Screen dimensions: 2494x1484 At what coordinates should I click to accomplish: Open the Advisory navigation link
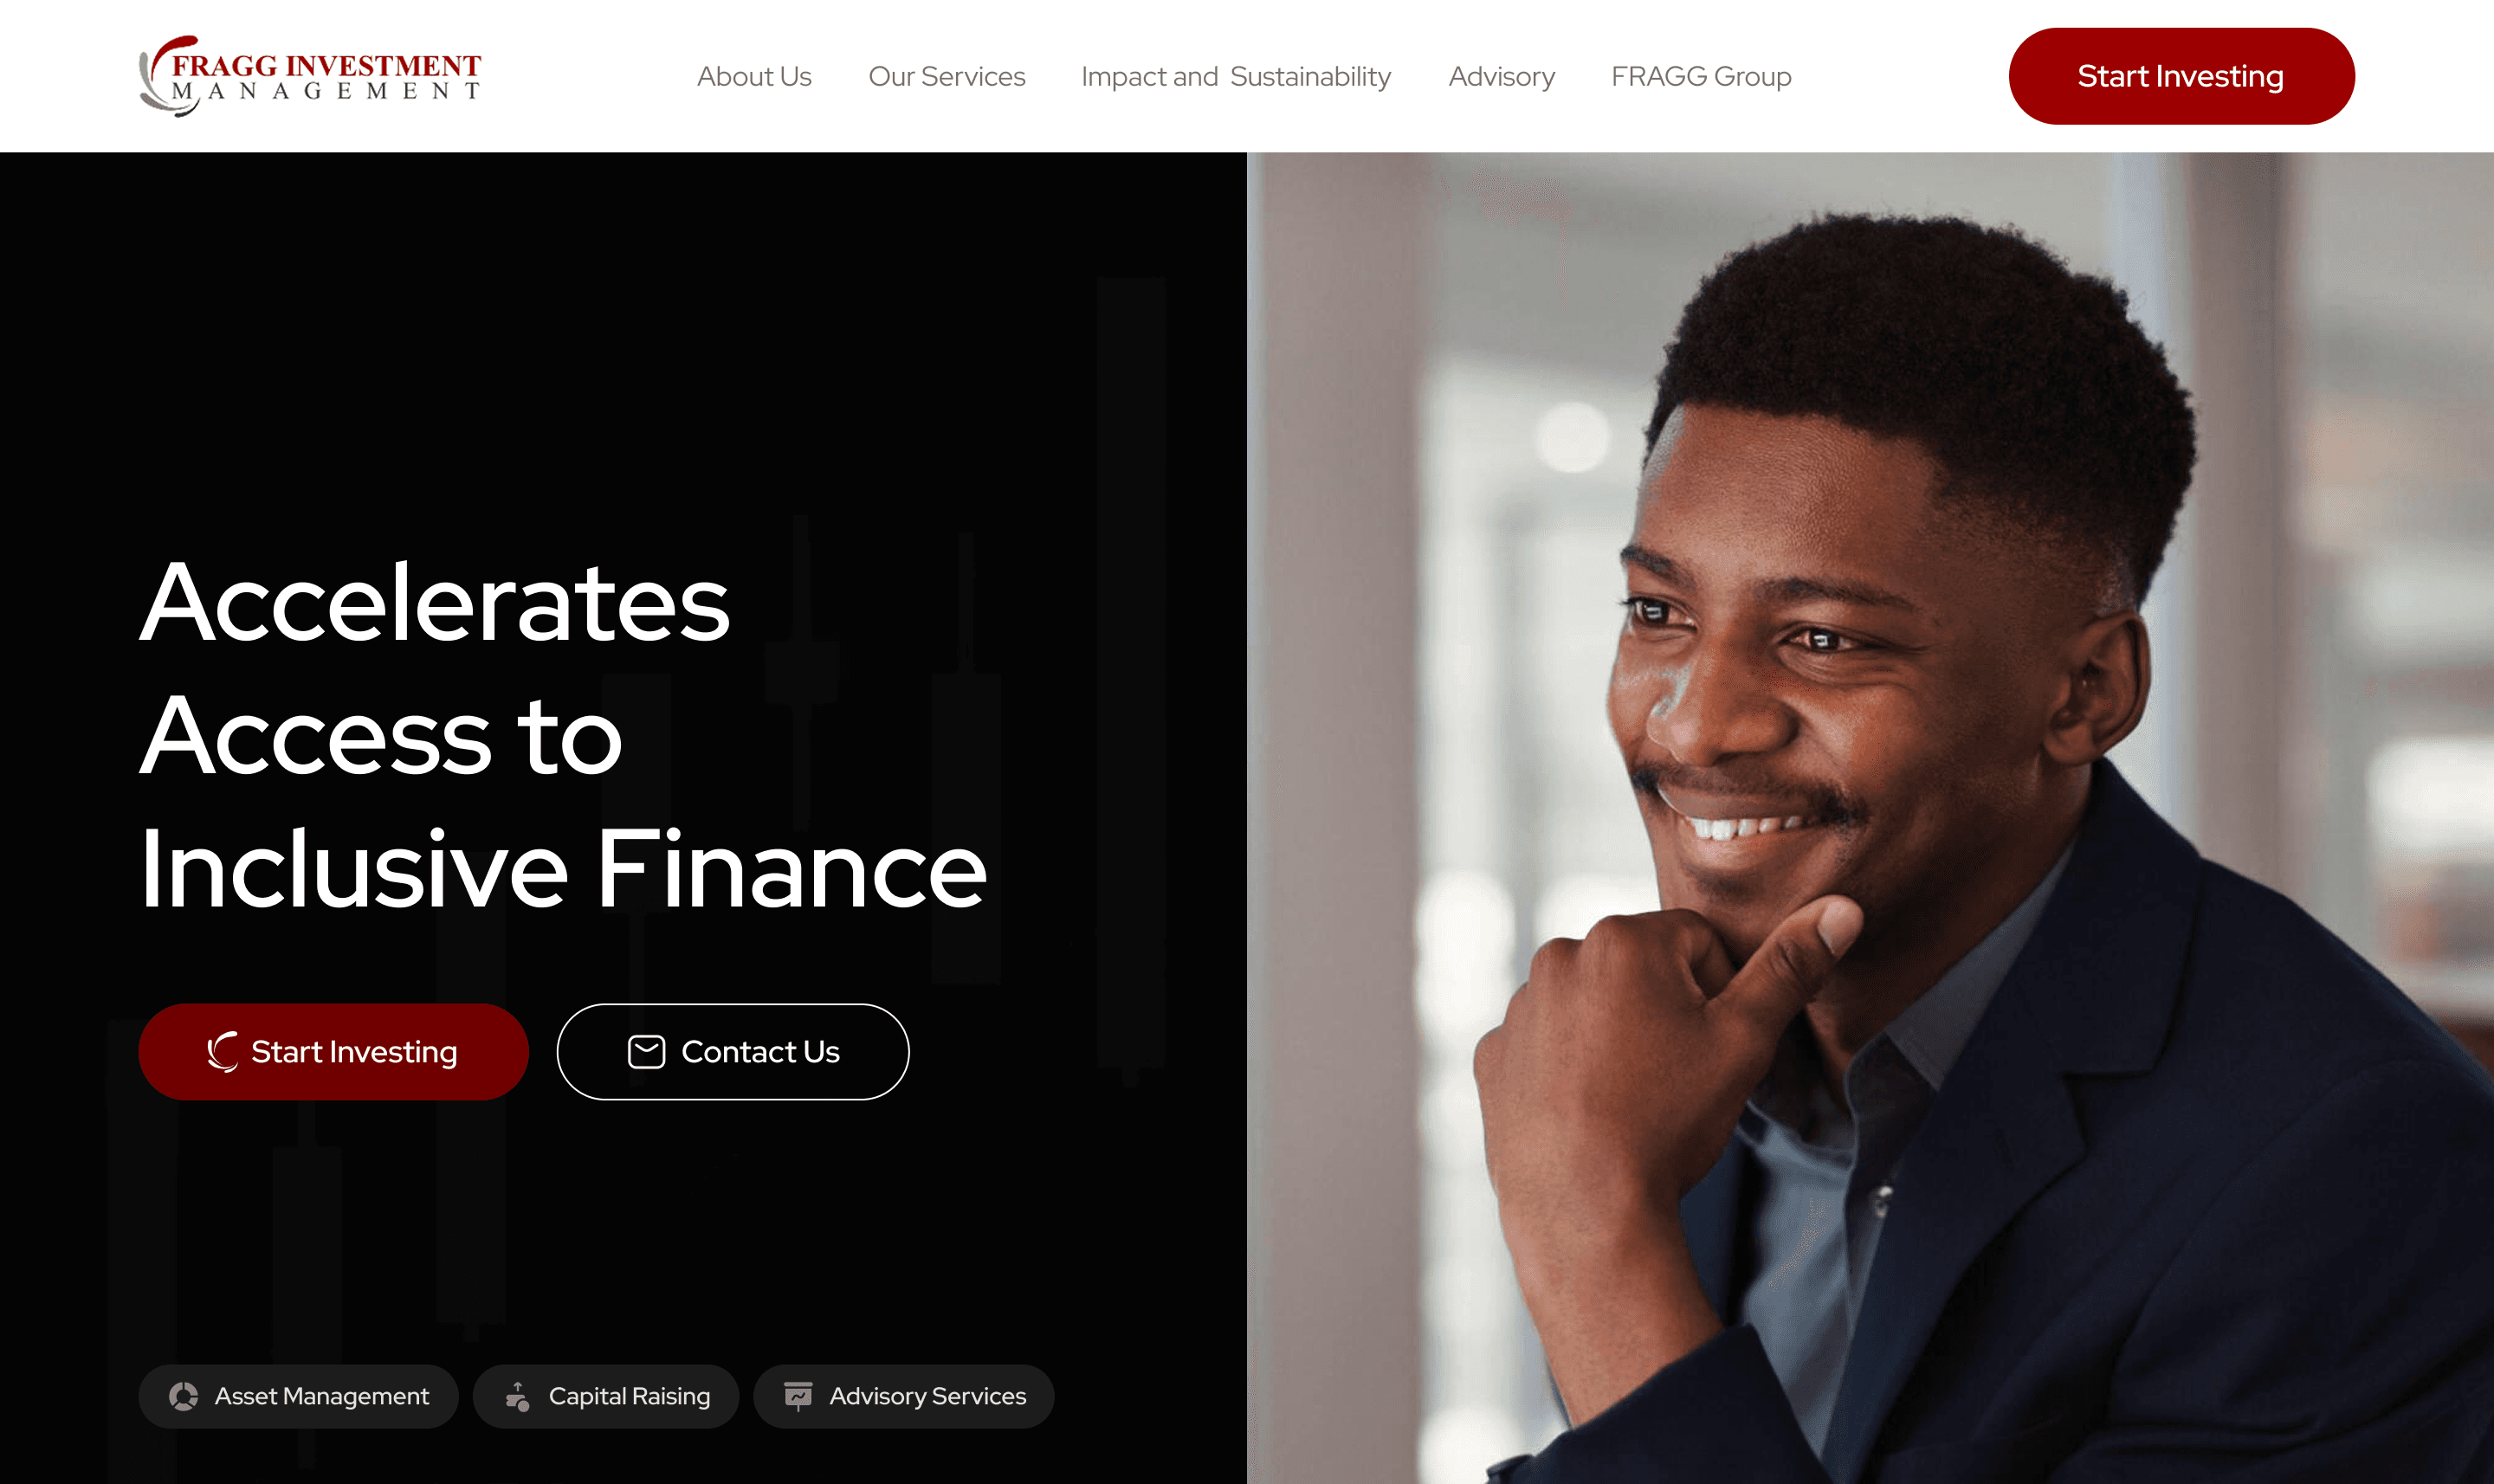[1502, 76]
